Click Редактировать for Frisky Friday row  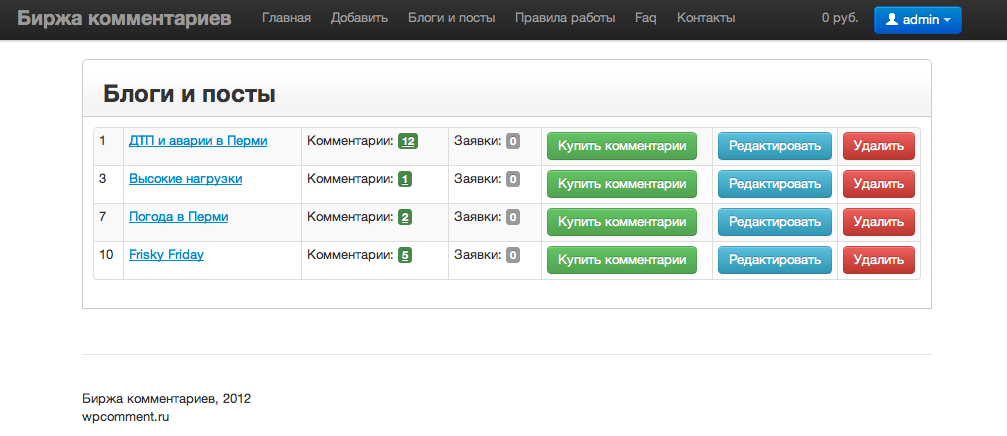coord(775,260)
